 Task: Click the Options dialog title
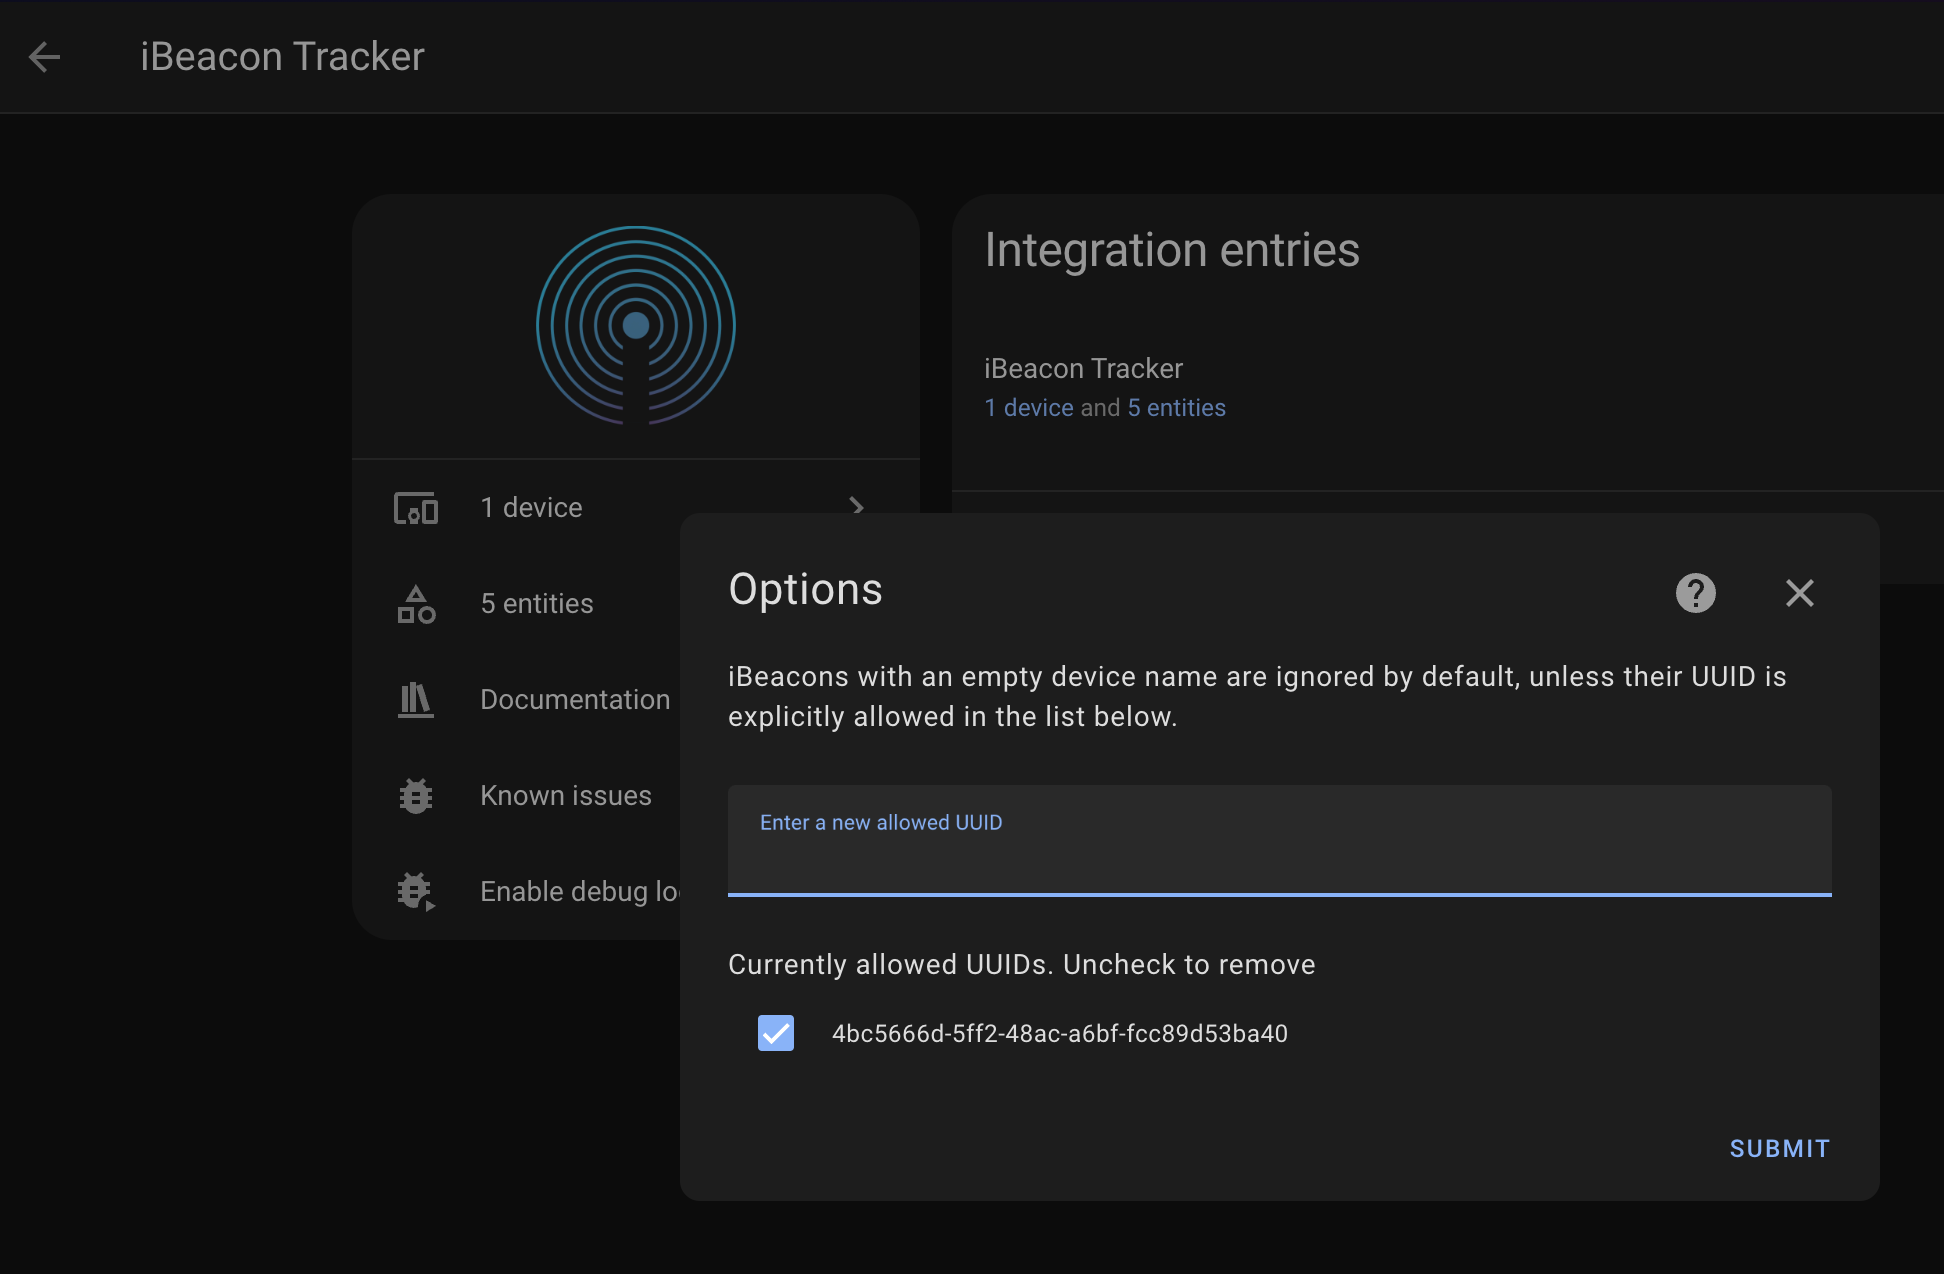tap(805, 590)
